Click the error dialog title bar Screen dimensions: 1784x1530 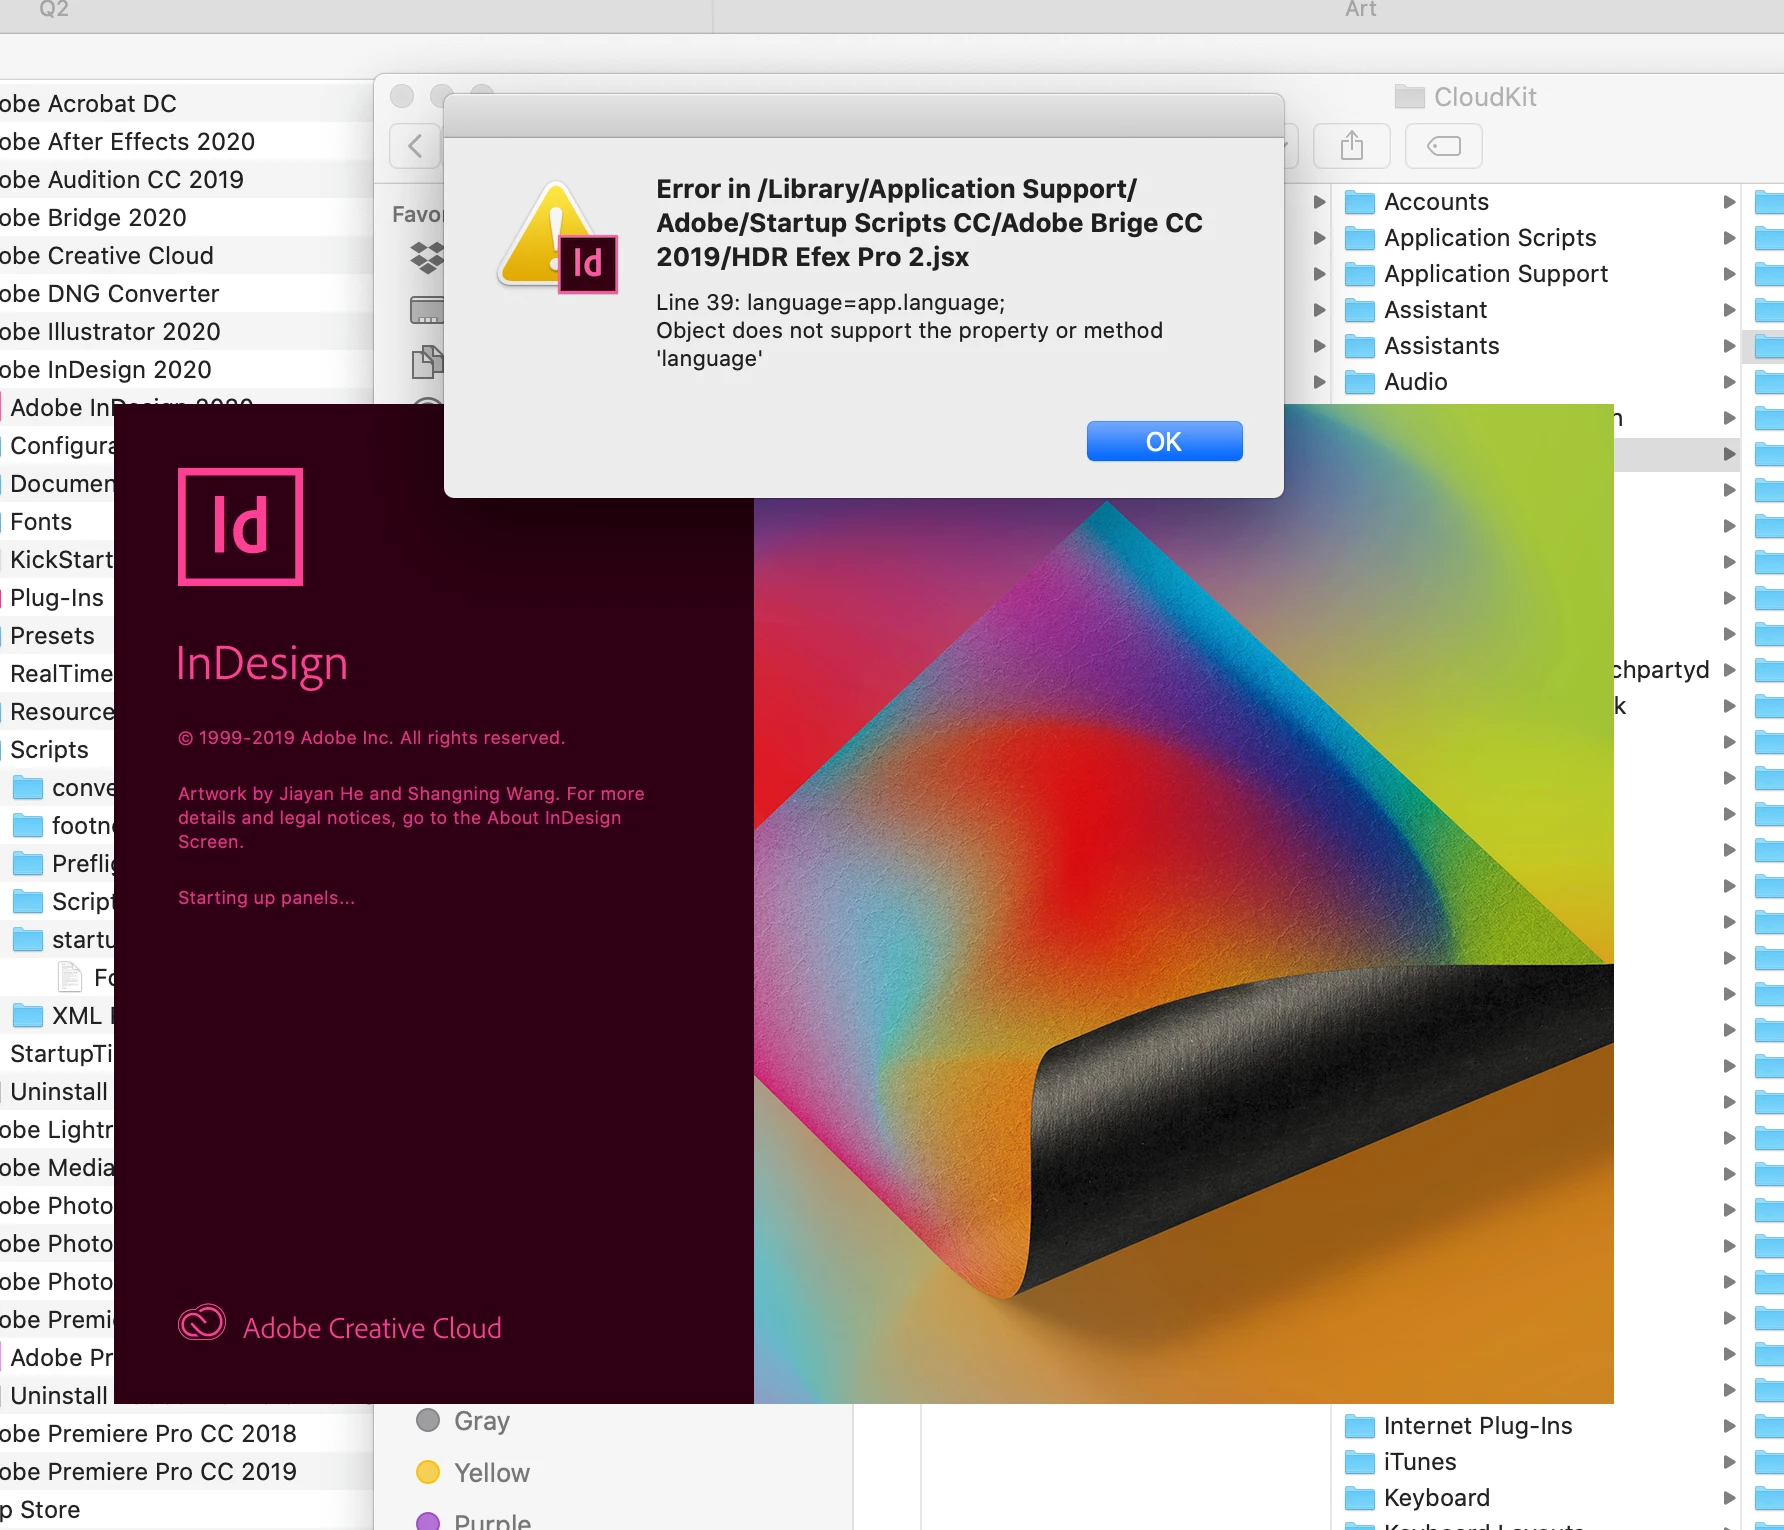864,116
